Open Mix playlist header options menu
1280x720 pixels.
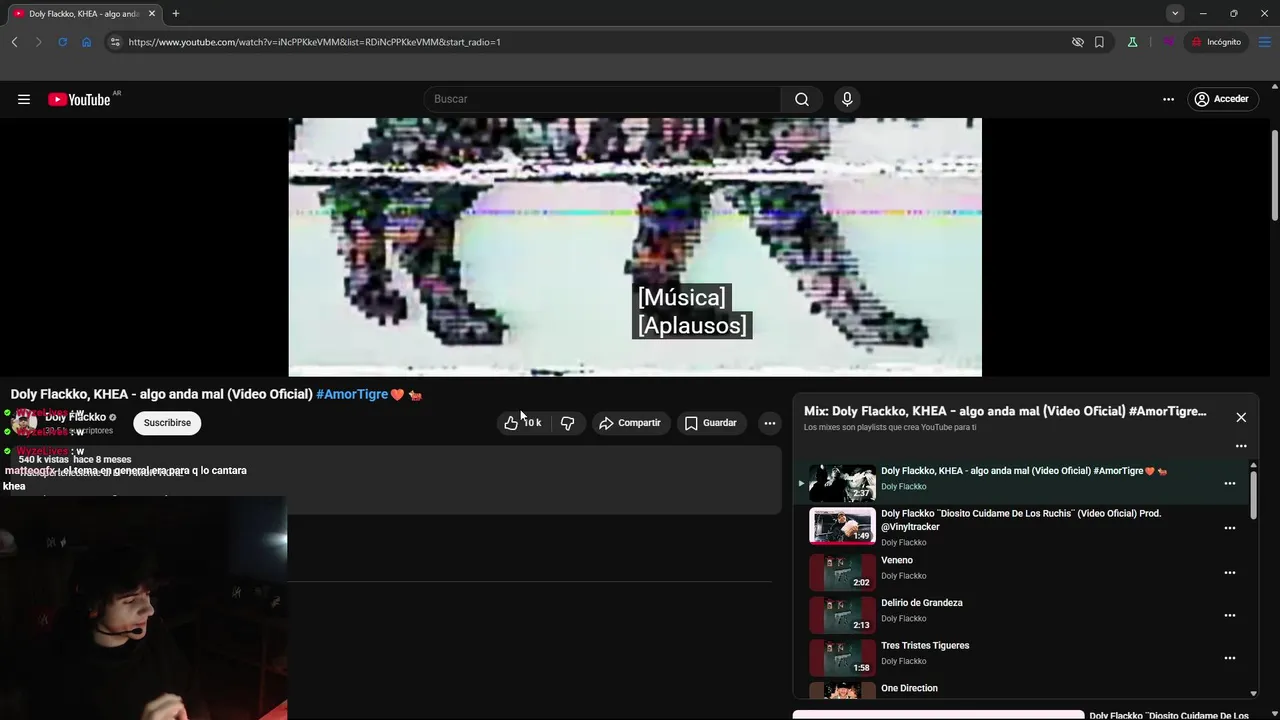1241,446
